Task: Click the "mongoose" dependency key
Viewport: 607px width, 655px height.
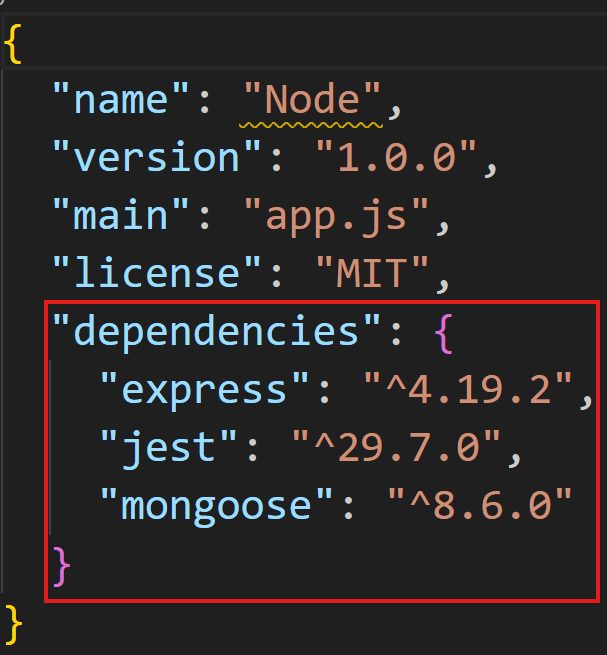Action: [x=216, y=507]
